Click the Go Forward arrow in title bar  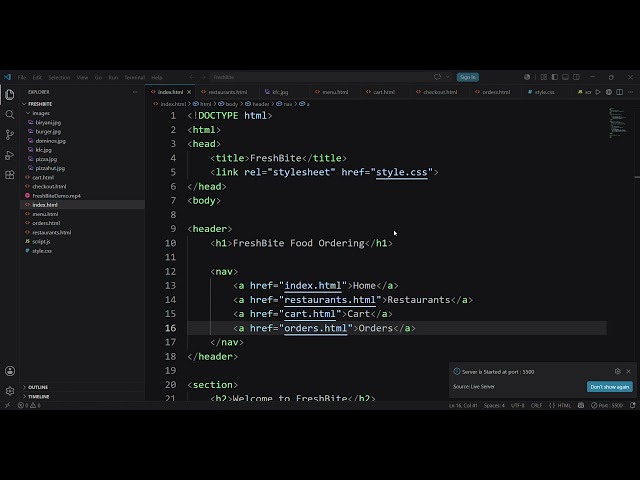pos(203,77)
